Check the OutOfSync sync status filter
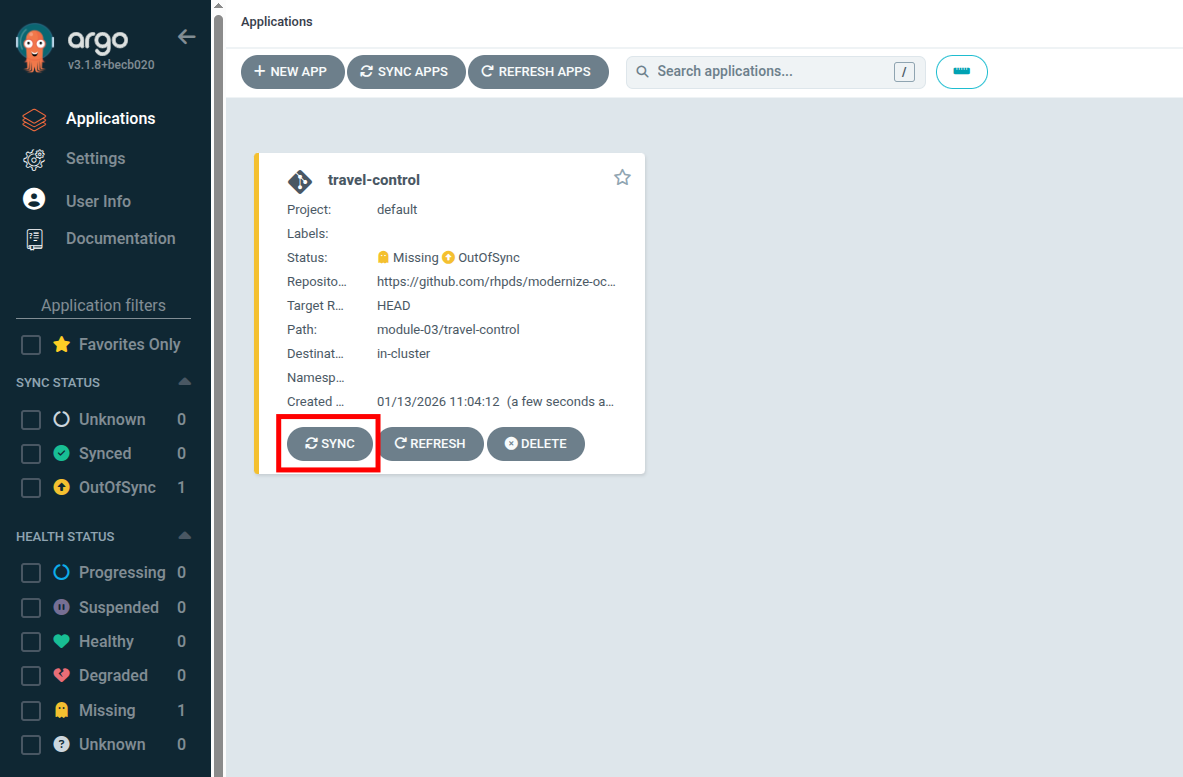 29,487
